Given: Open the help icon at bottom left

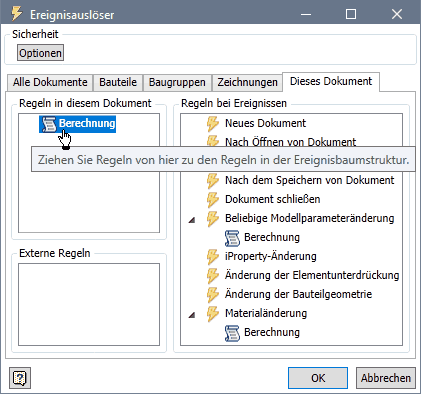Looking at the screenshot, I should pyautogui.click(x=20, y=378).
